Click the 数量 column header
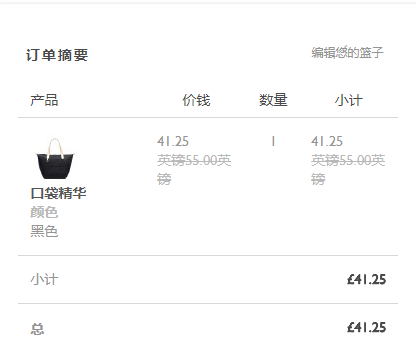The height and width of the screenshot is (361, 416). [273, 100]
